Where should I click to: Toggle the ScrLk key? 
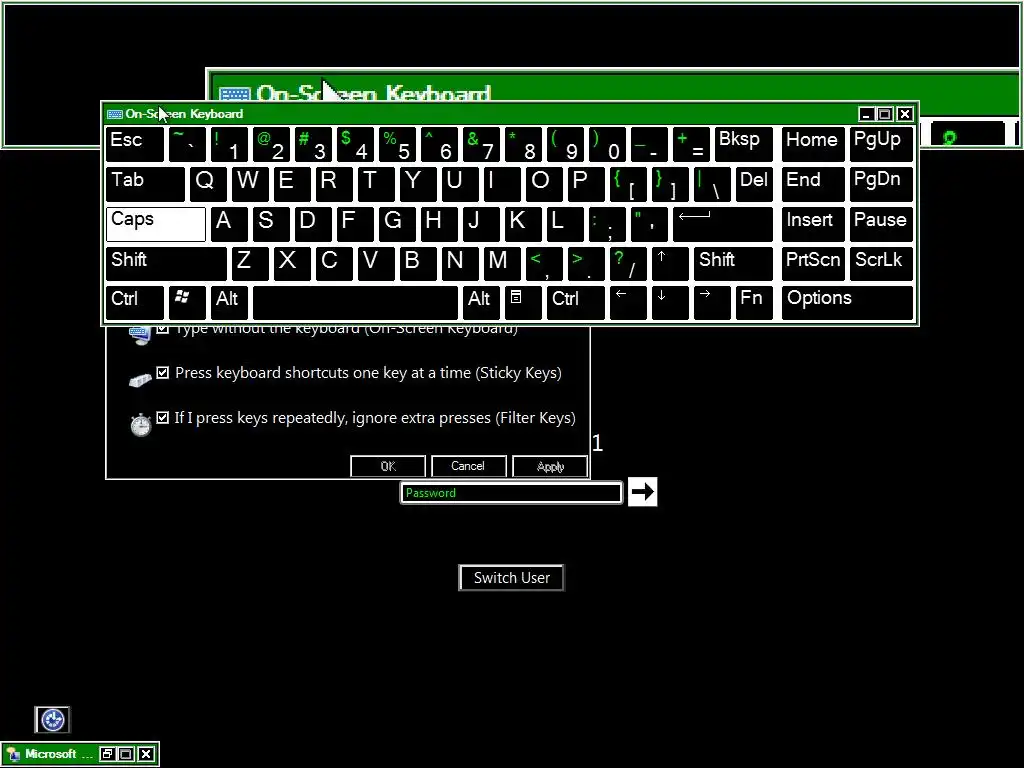click(881, 263)
